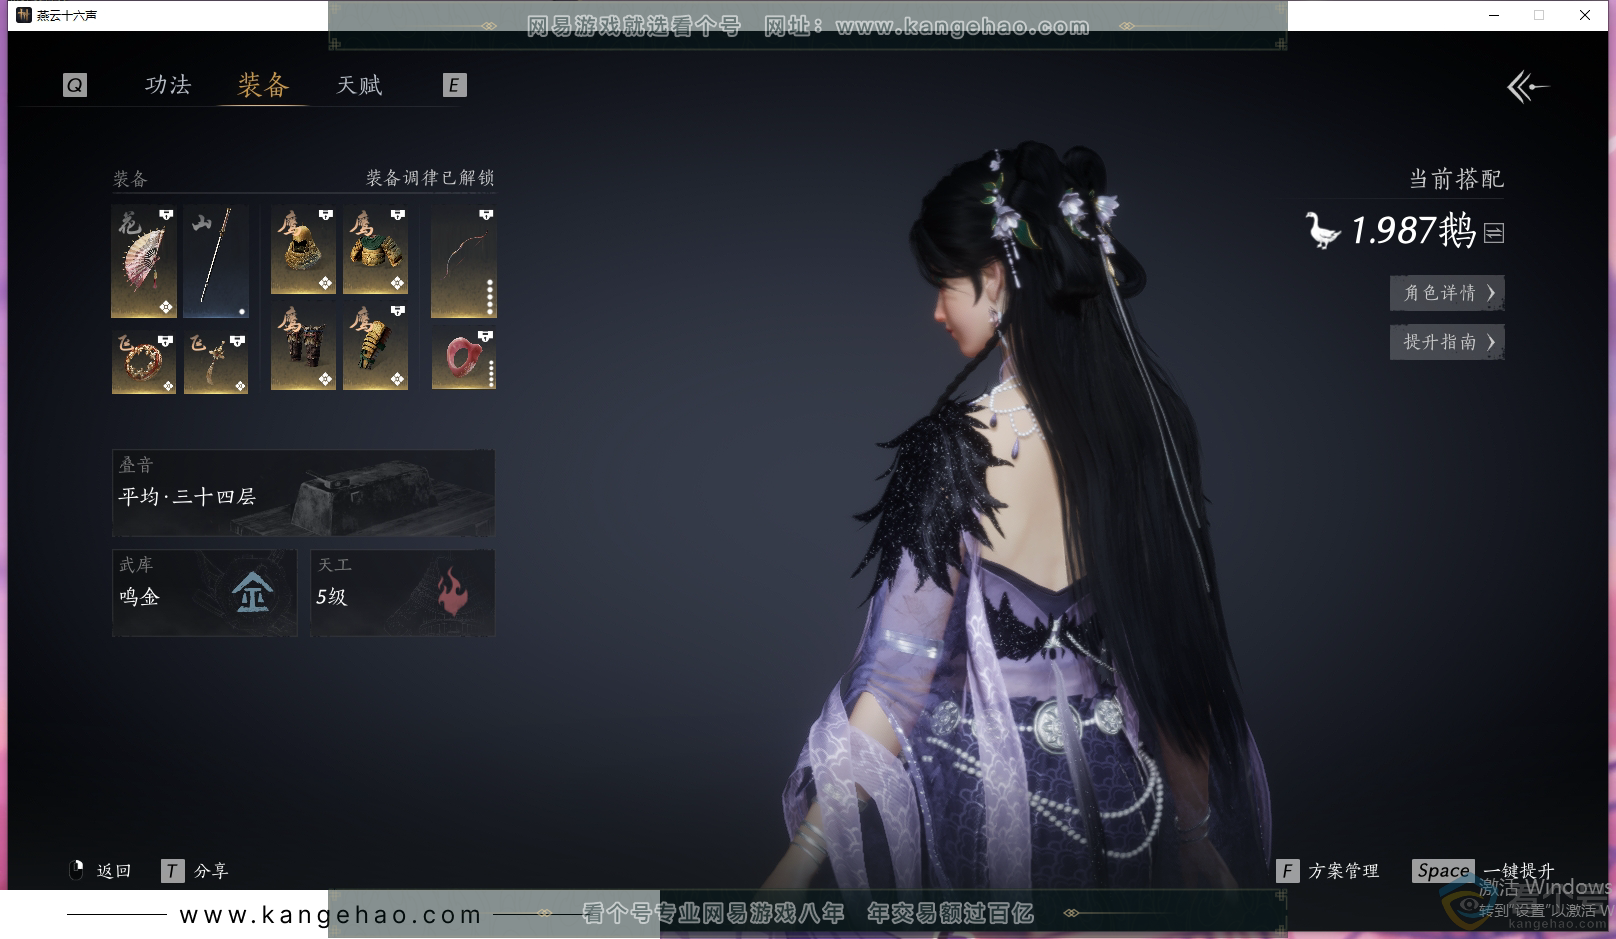1616x939 pixels.
Task: Open the 武库 鸣金 panel
Action: (x=204, y=593)
